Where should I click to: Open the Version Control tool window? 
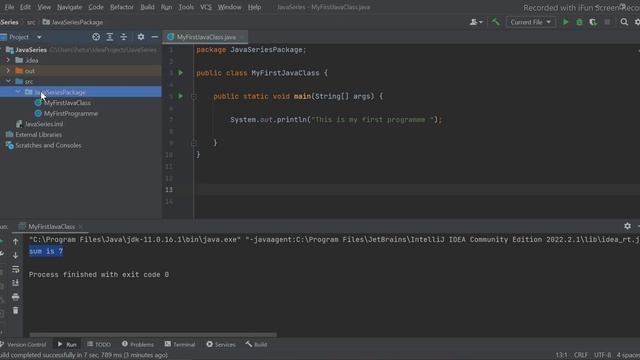click(x=24, y=344)
